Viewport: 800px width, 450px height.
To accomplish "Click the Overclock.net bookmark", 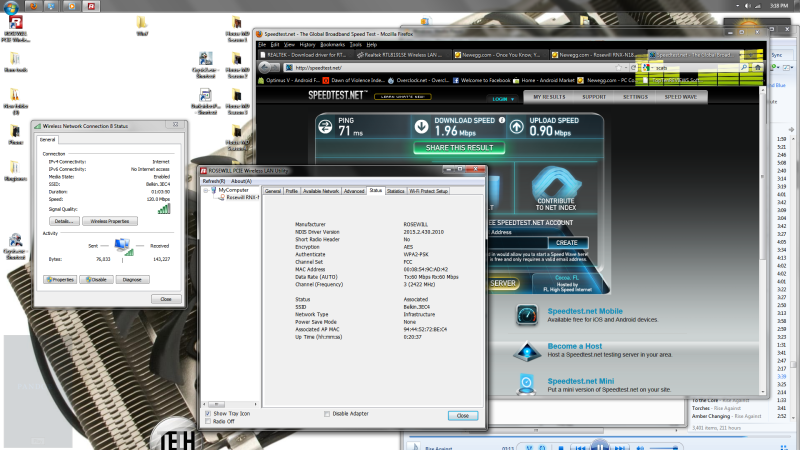I will 418,80.
